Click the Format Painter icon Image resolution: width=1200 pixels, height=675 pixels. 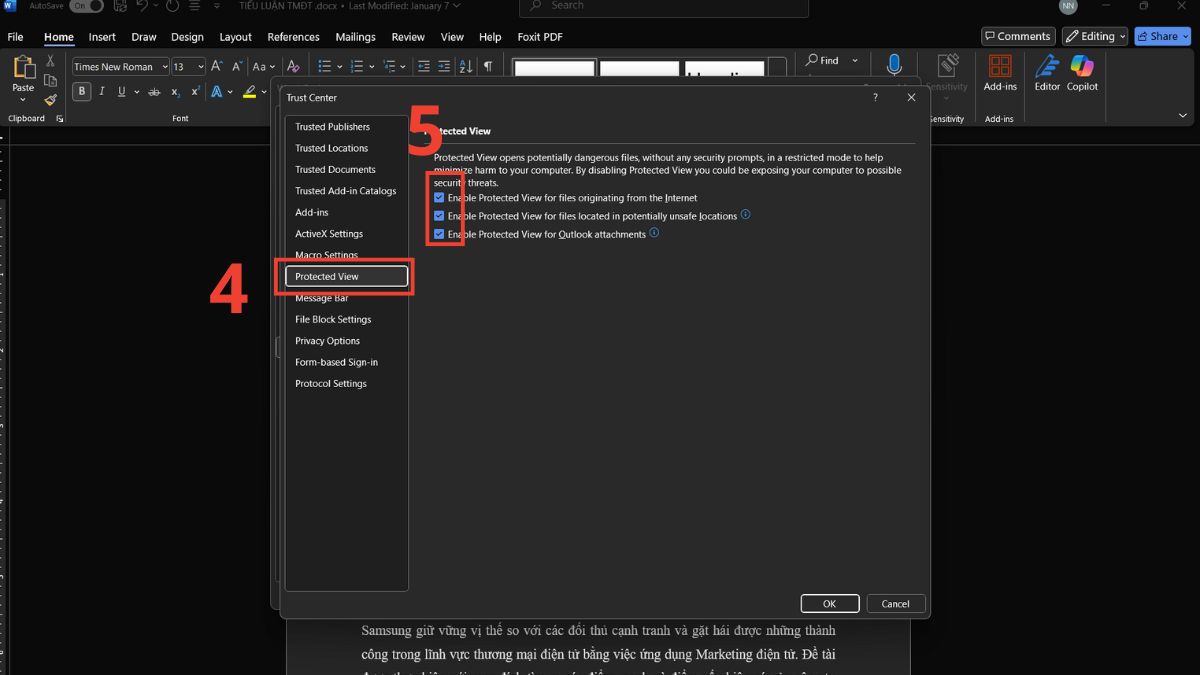point(50,99)
